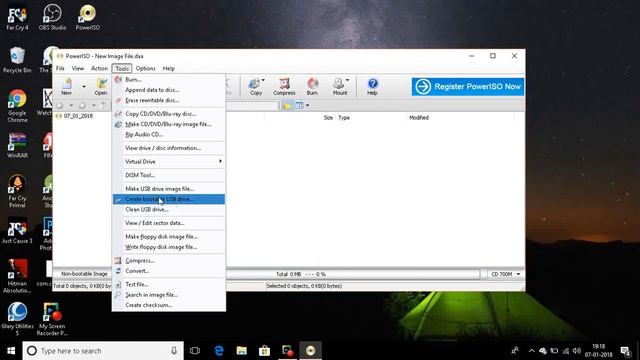Screen dimensions: 640x360
Task: Click the Help toolbar icon
Action: pyautogui.click(x=372, y=87)
